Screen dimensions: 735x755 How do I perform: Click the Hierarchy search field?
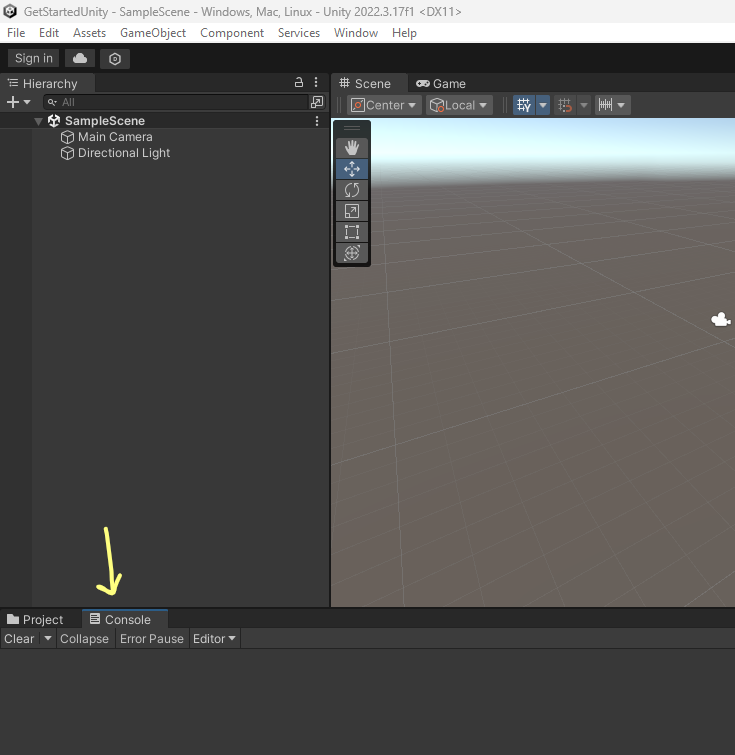(x=175, y=102)
